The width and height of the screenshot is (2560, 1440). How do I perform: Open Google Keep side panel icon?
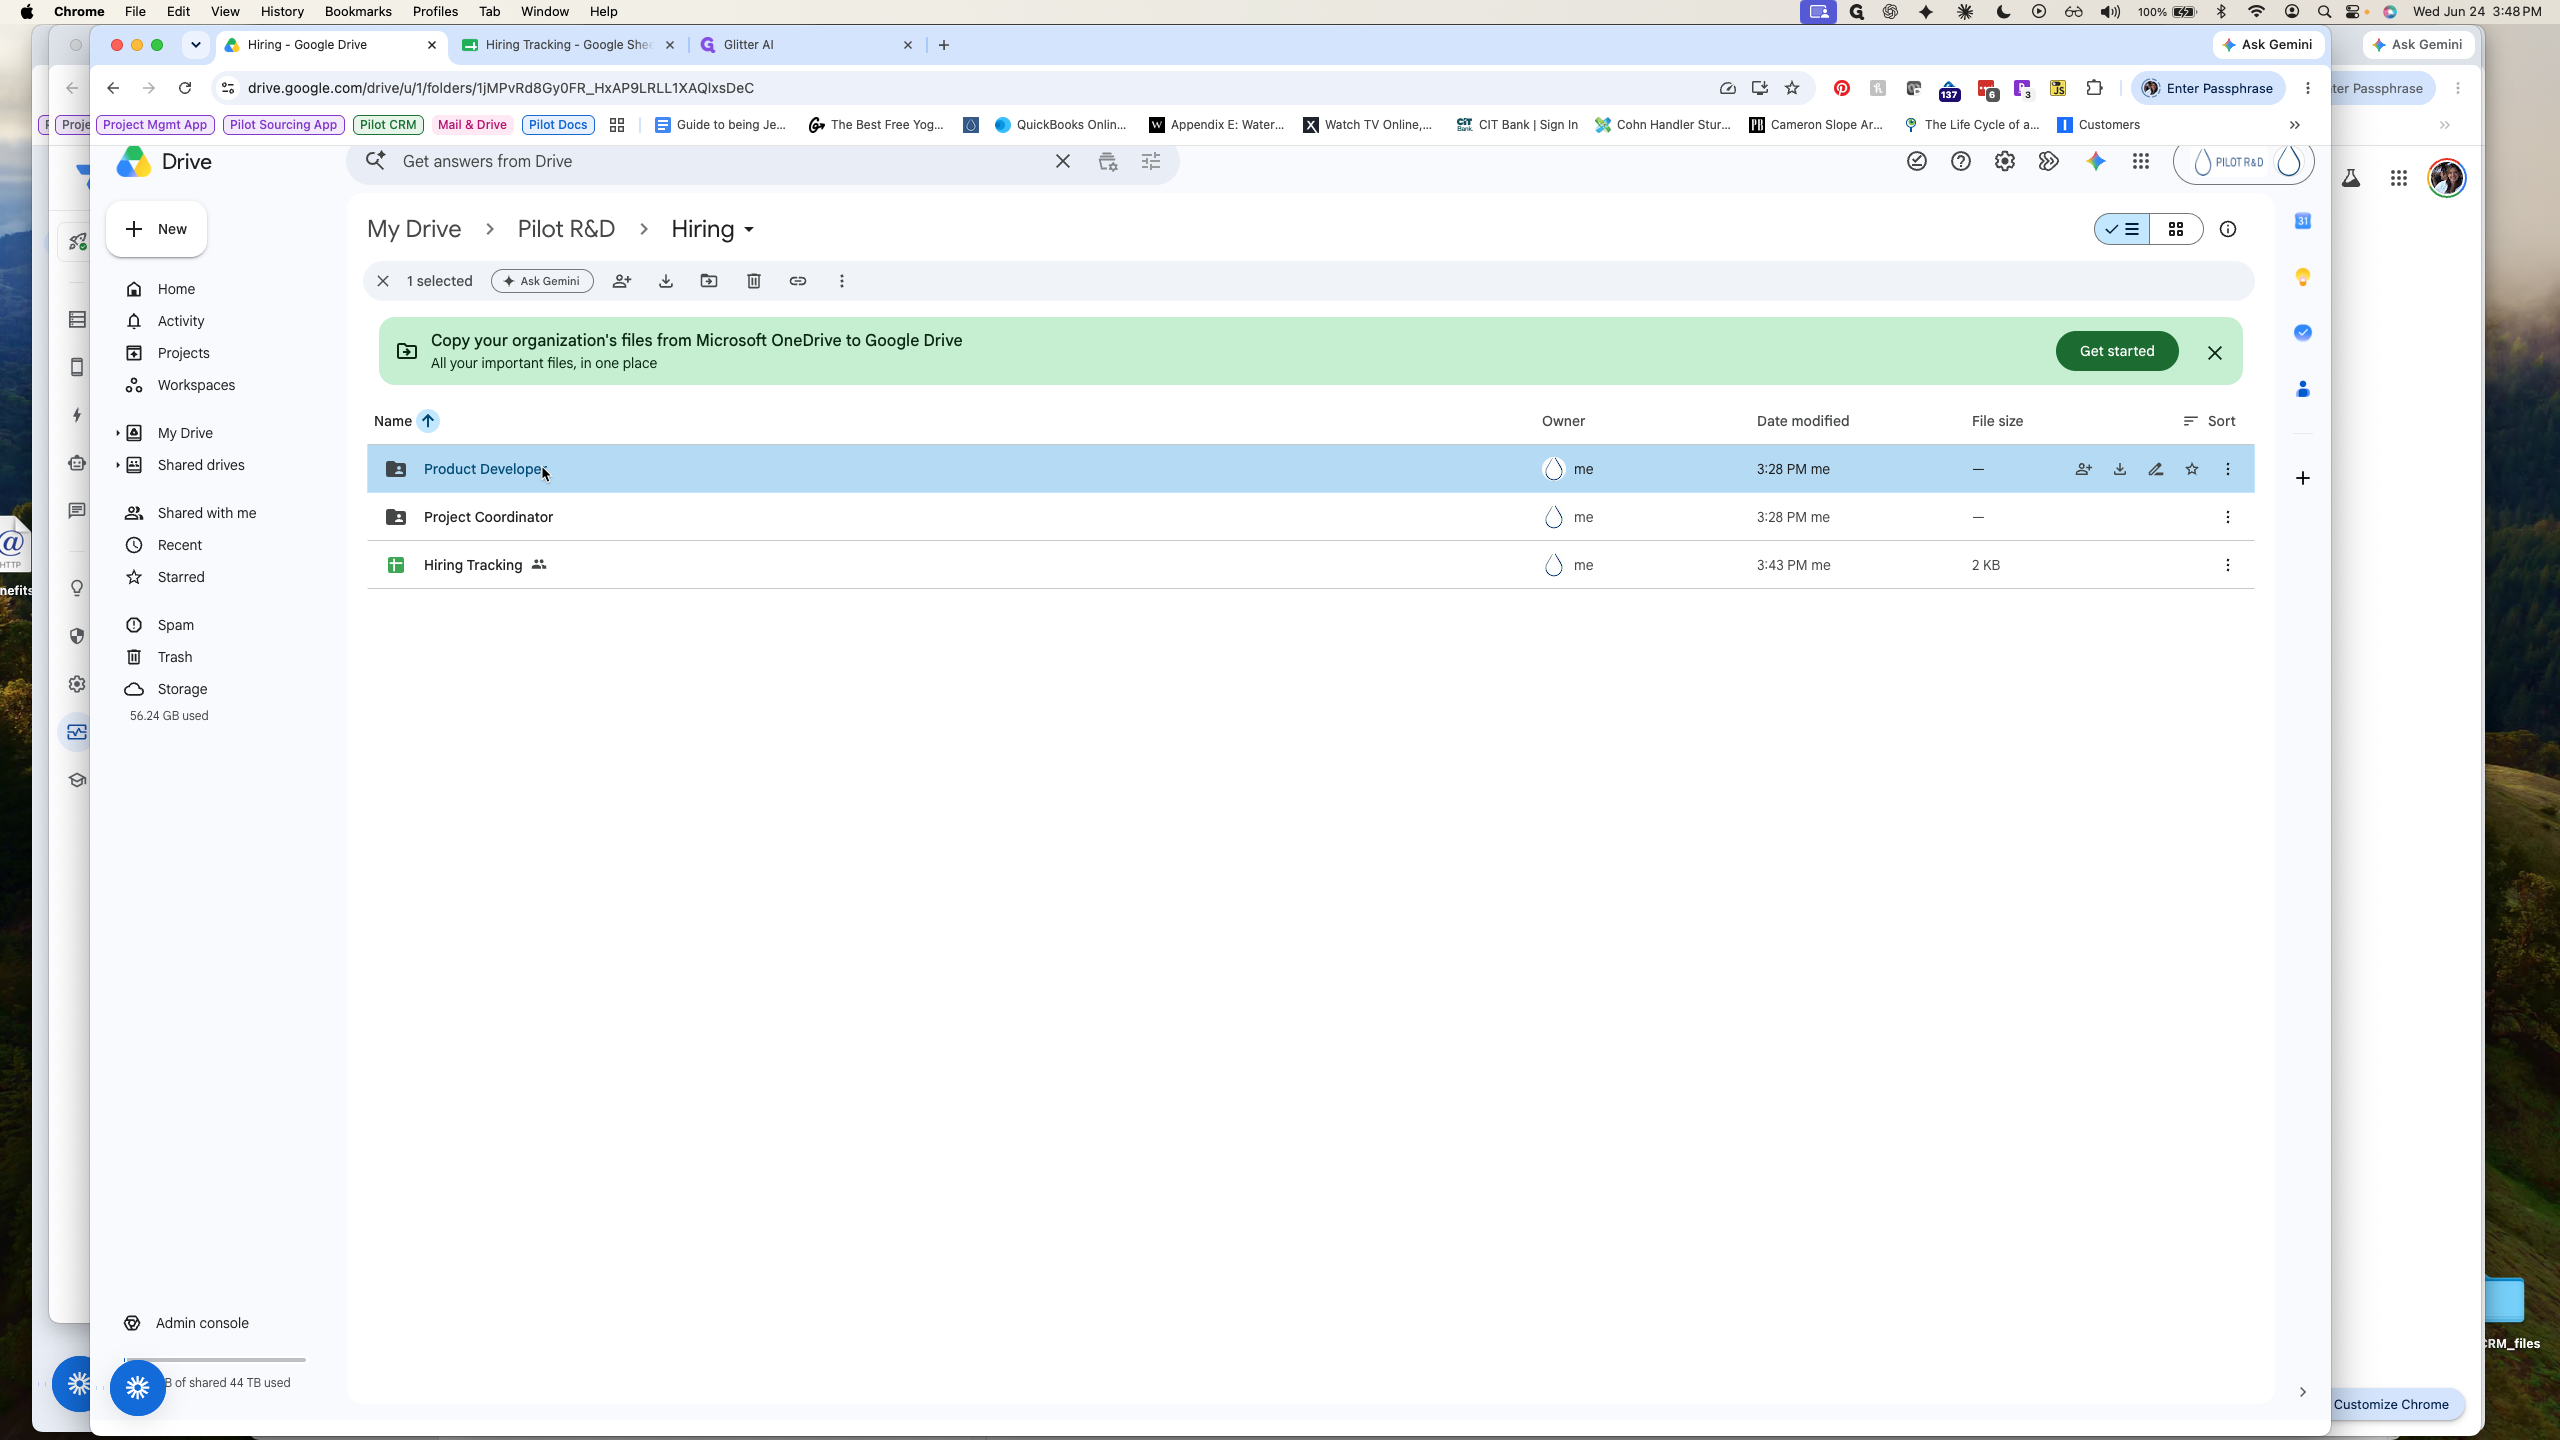(2303, 277)
